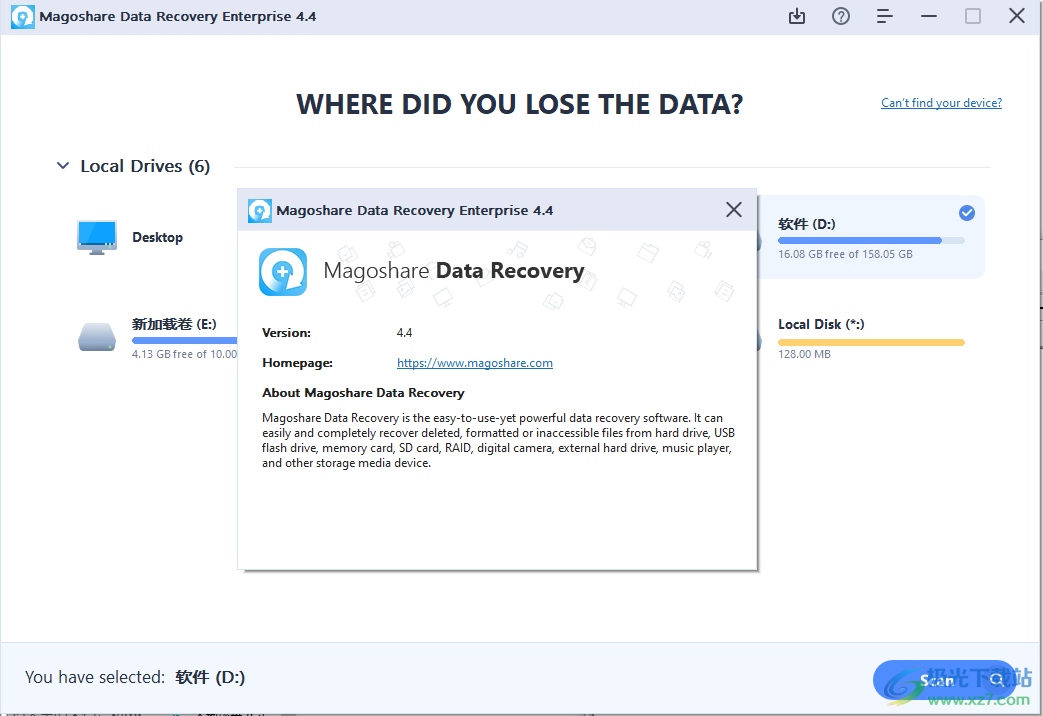Select the 软件 (D:) drive label

tap(807, 224)
